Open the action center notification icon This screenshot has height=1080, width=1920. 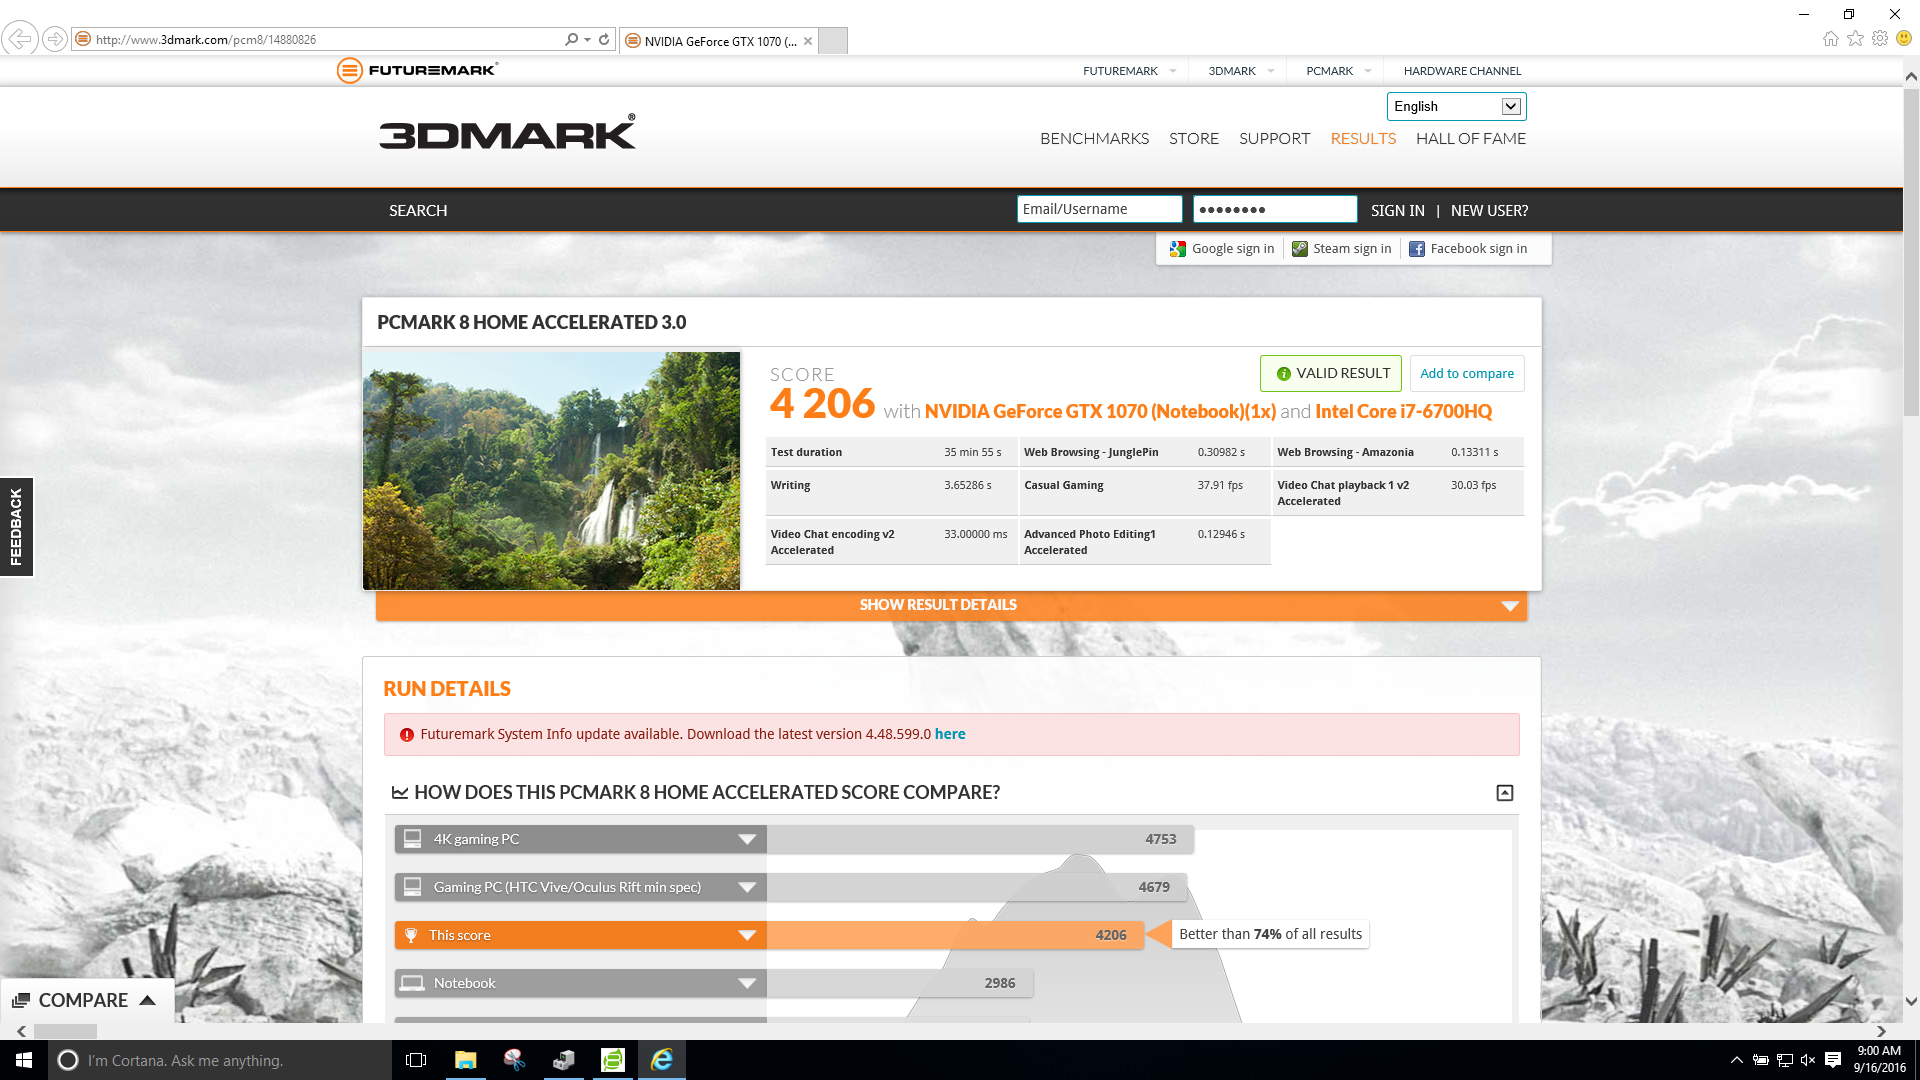click(x=1833, y=1060)
